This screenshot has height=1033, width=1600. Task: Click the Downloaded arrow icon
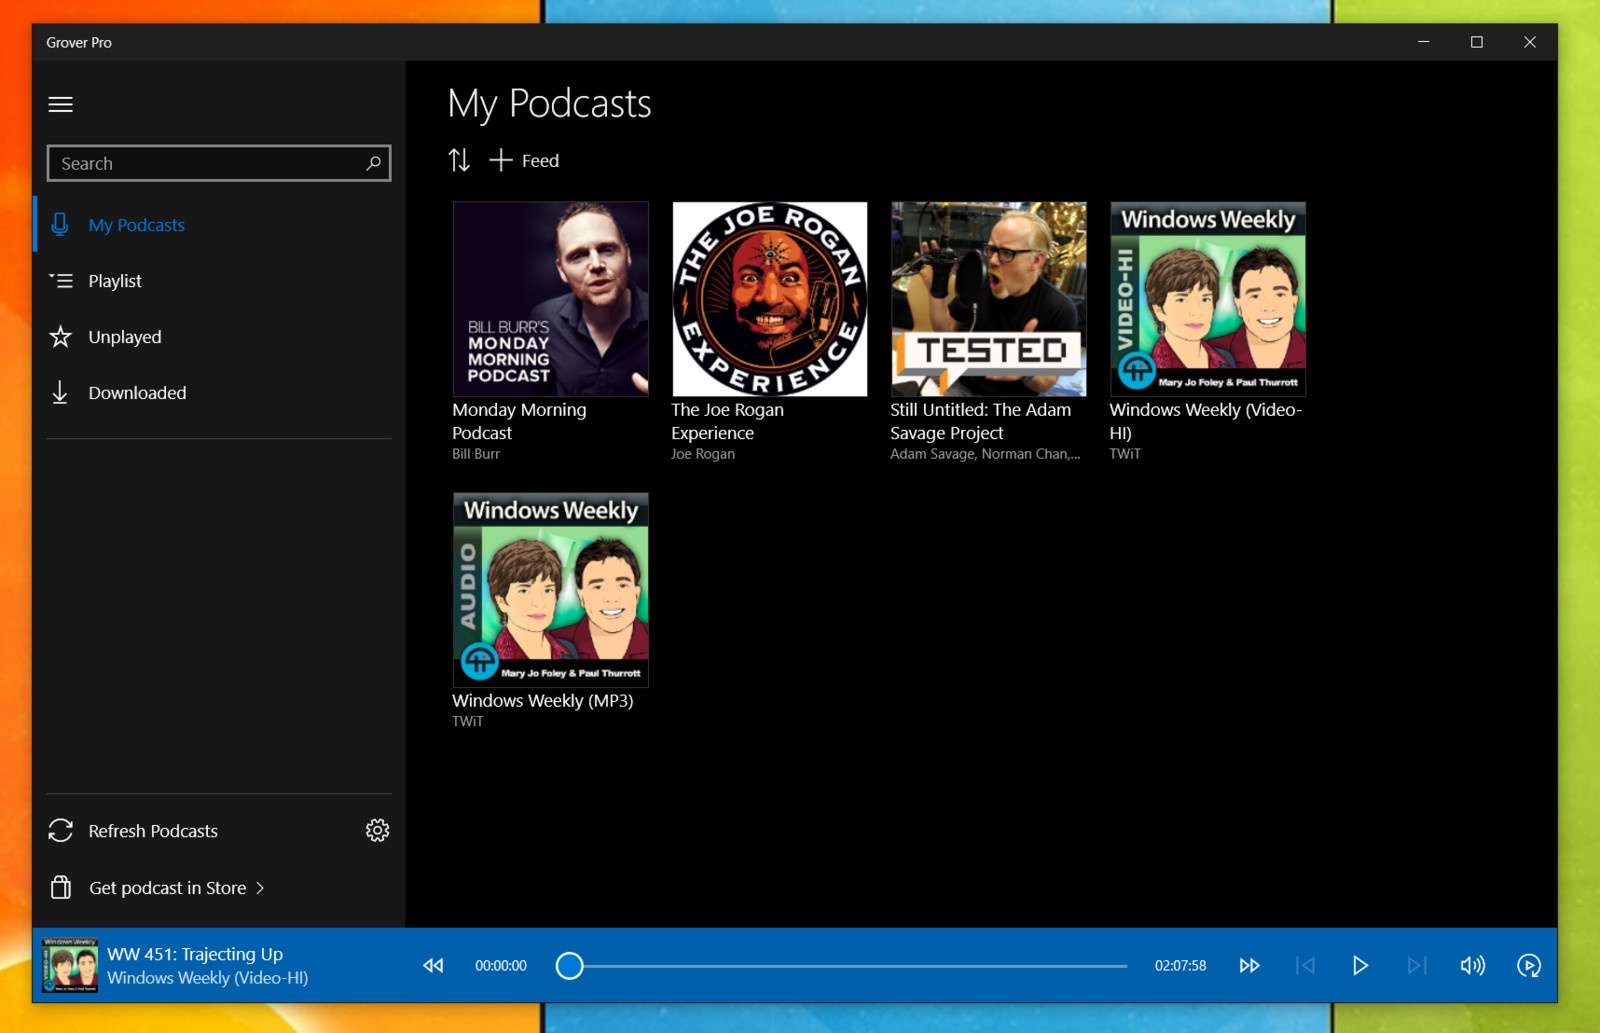pos(60,392)
